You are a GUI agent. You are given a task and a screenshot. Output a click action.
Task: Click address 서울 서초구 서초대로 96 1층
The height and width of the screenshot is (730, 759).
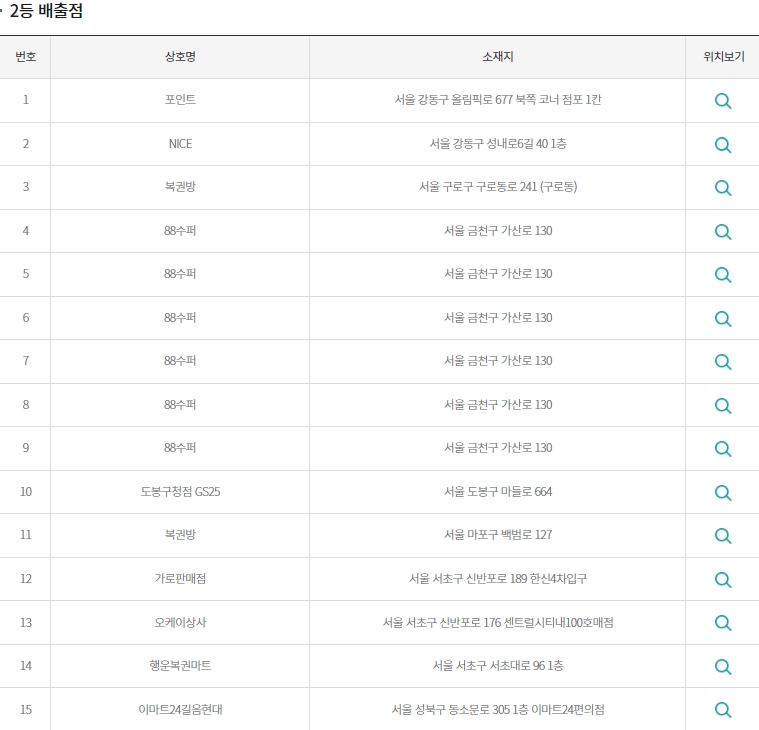click(498, 666)
